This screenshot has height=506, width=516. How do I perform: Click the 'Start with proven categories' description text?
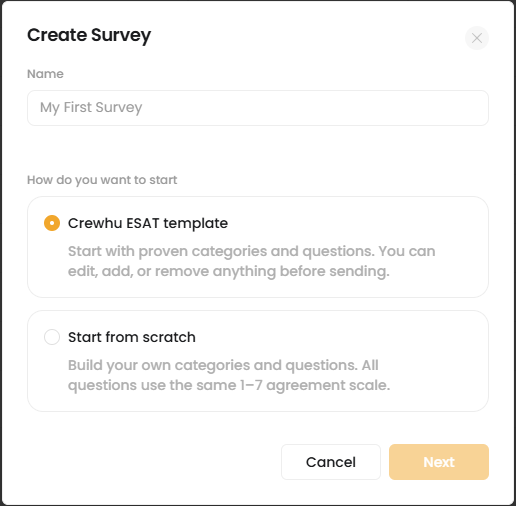click(x=251, y=261)
